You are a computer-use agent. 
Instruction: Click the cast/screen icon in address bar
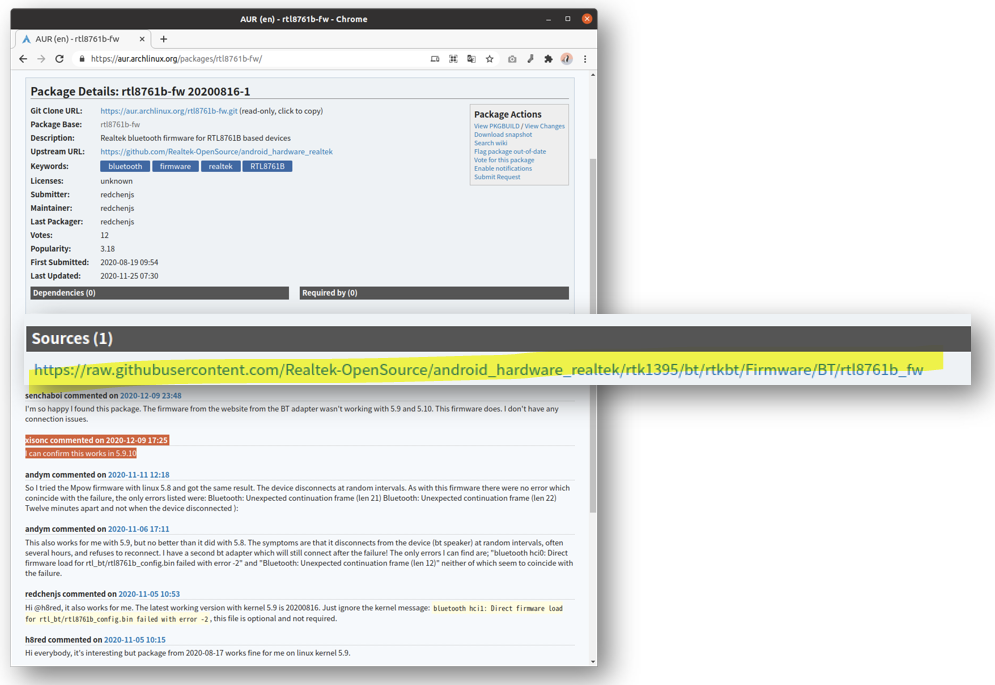(x=435, y=59)
